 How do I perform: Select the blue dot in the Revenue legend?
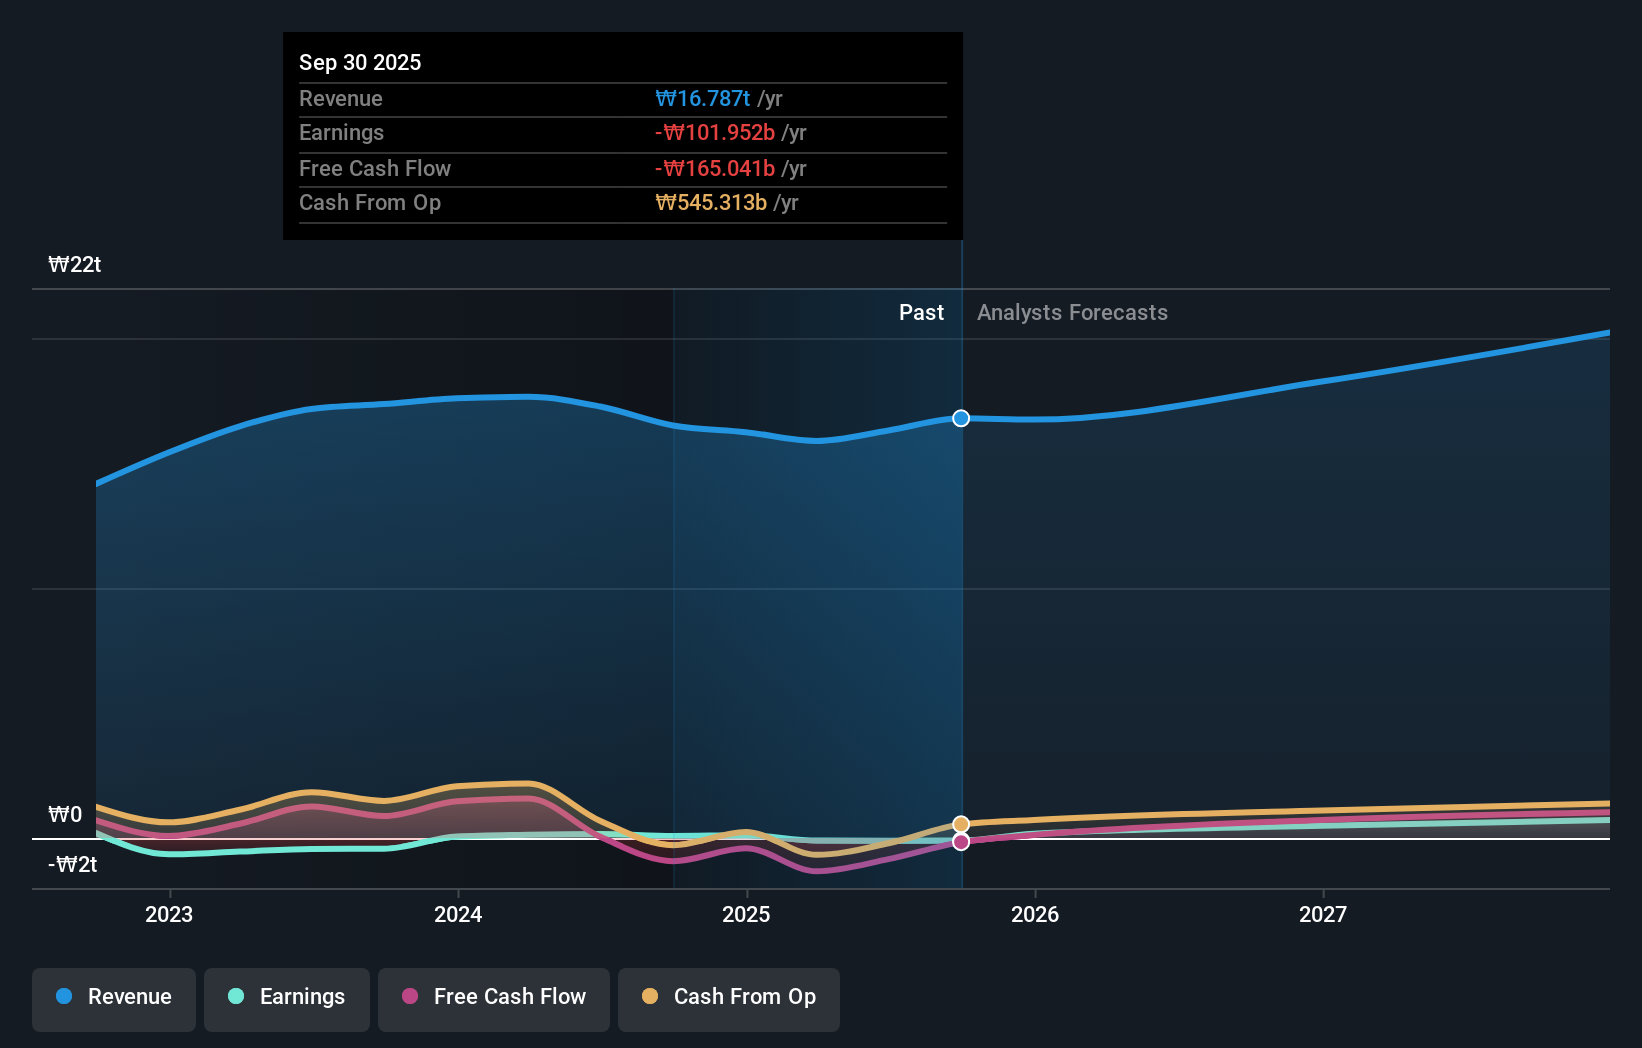point(62,997)
